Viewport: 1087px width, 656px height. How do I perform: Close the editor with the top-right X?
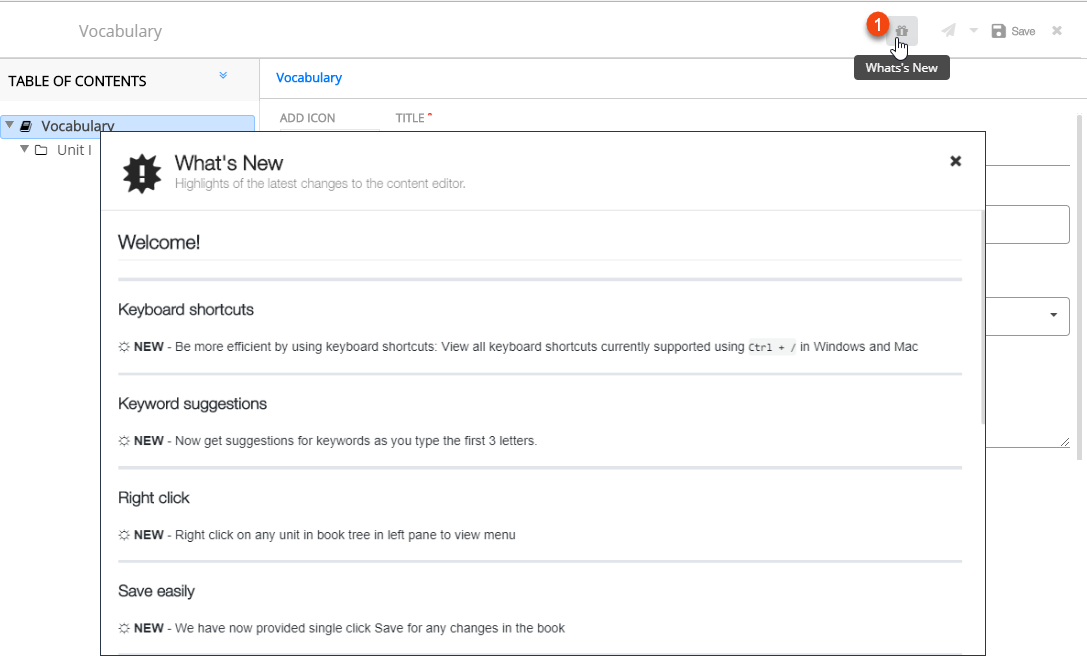[1057, 31]
